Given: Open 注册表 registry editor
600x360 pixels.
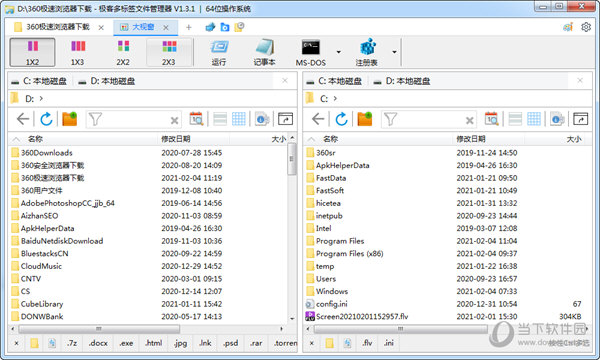Looking at the screenshot, I should tap(367, 52).
